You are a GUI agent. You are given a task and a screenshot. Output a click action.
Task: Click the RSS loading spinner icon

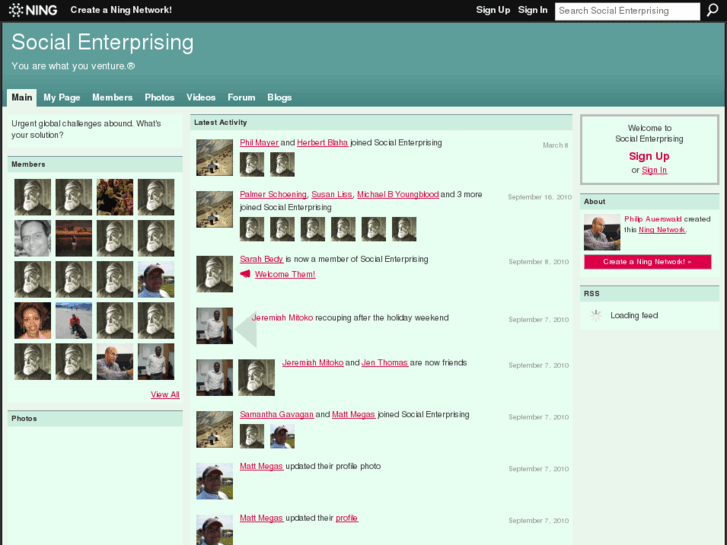tap(596, 316)
